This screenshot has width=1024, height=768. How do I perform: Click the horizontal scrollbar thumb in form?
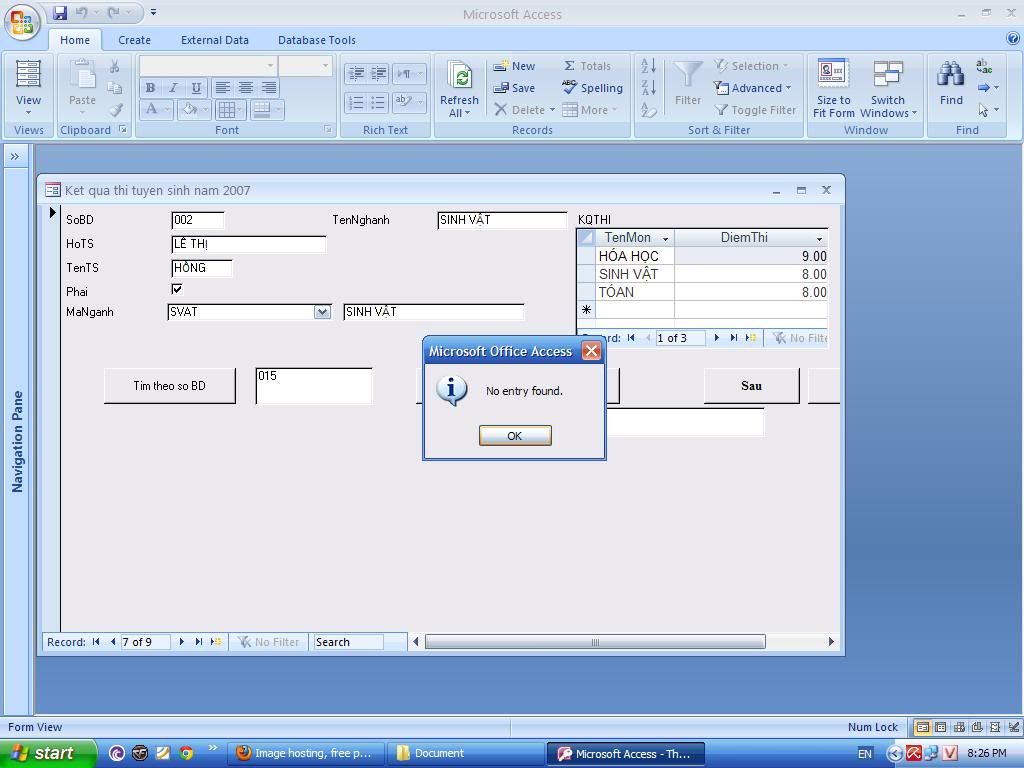(595, 642)
